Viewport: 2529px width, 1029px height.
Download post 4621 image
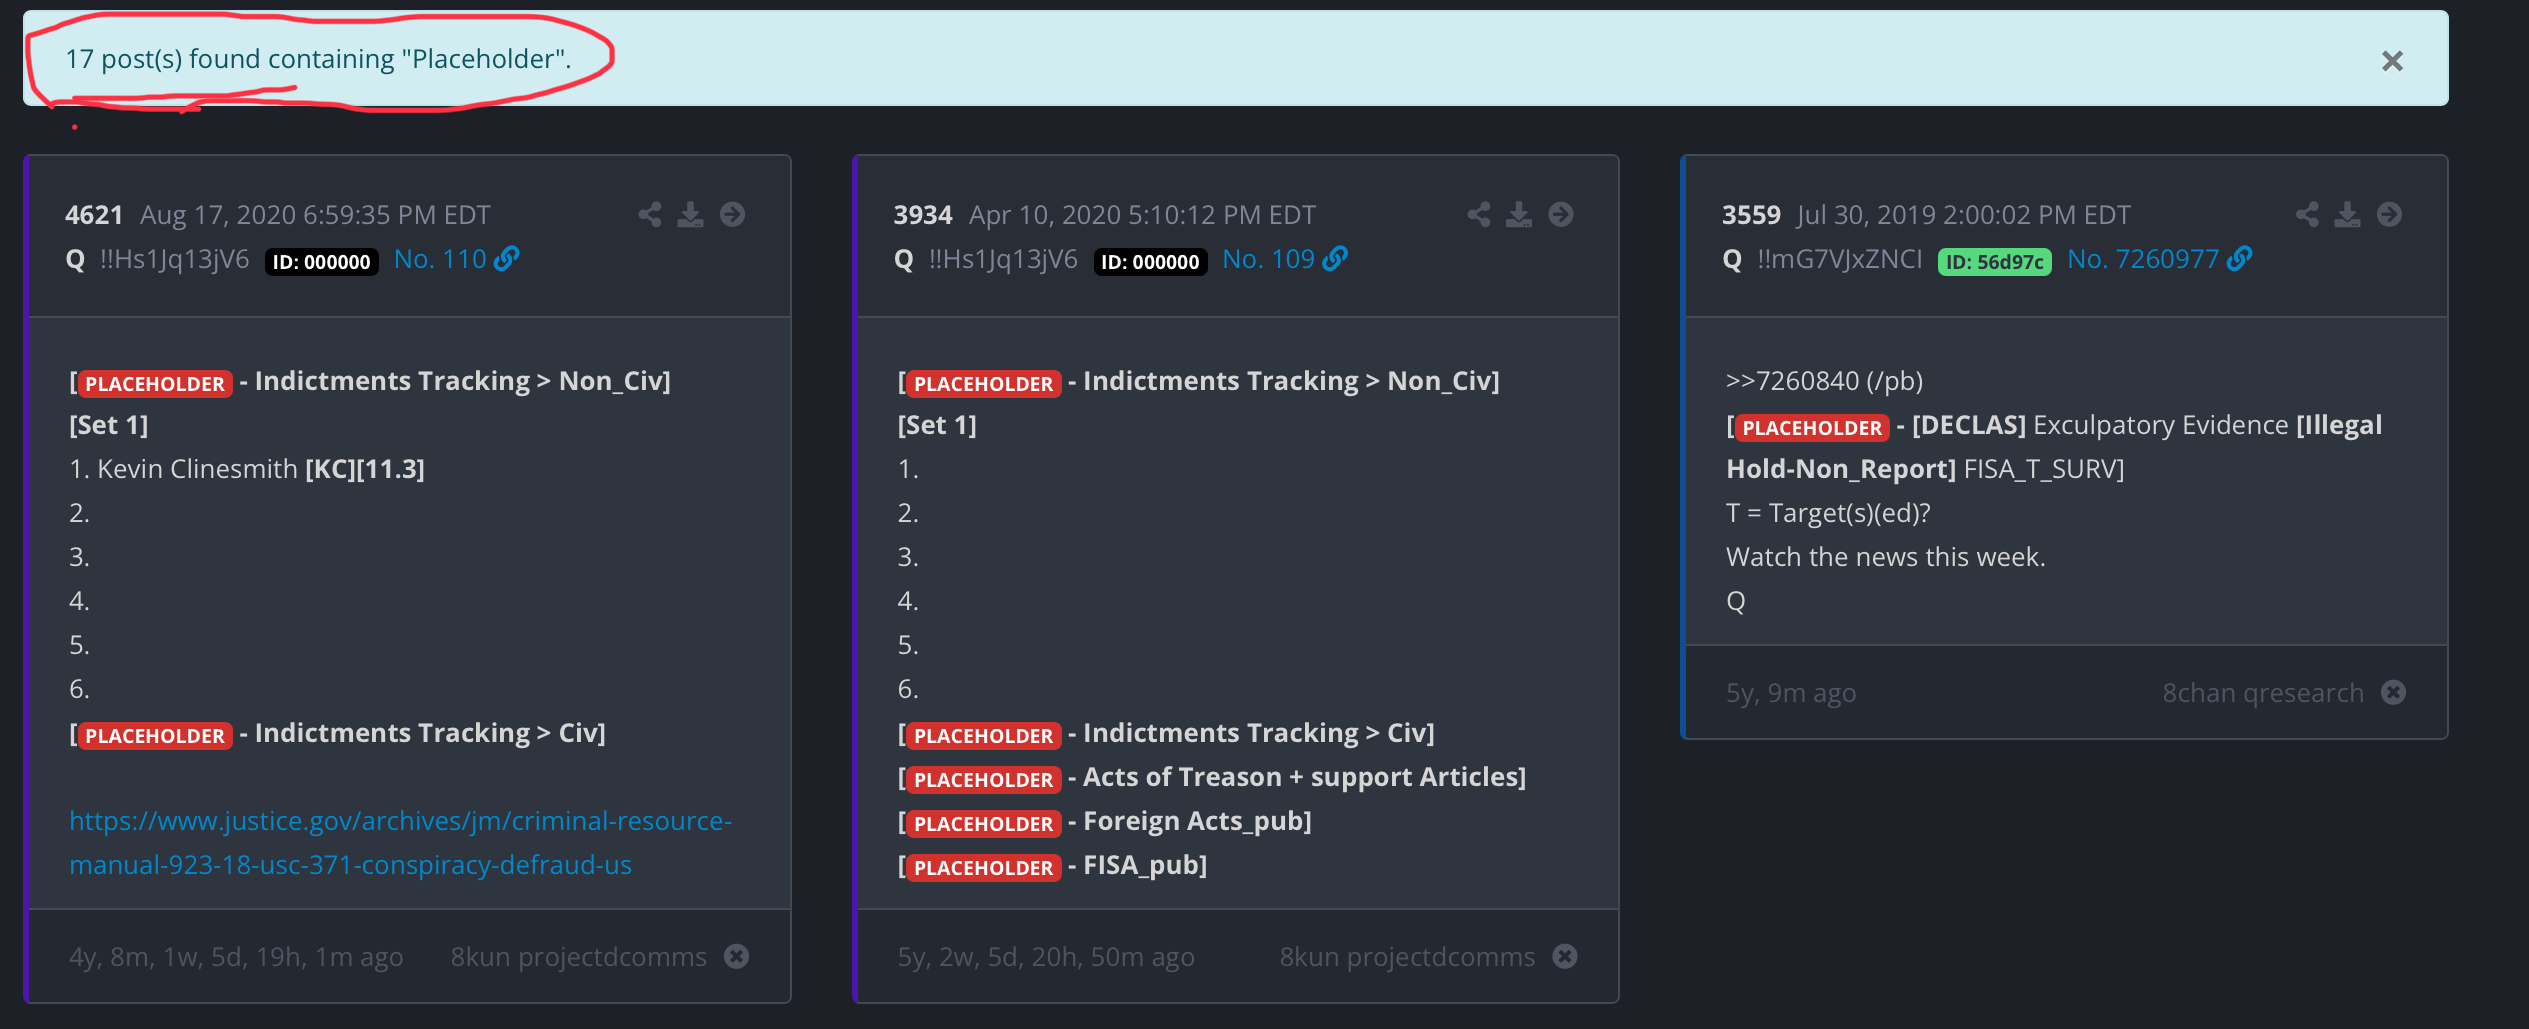(691, 214)
